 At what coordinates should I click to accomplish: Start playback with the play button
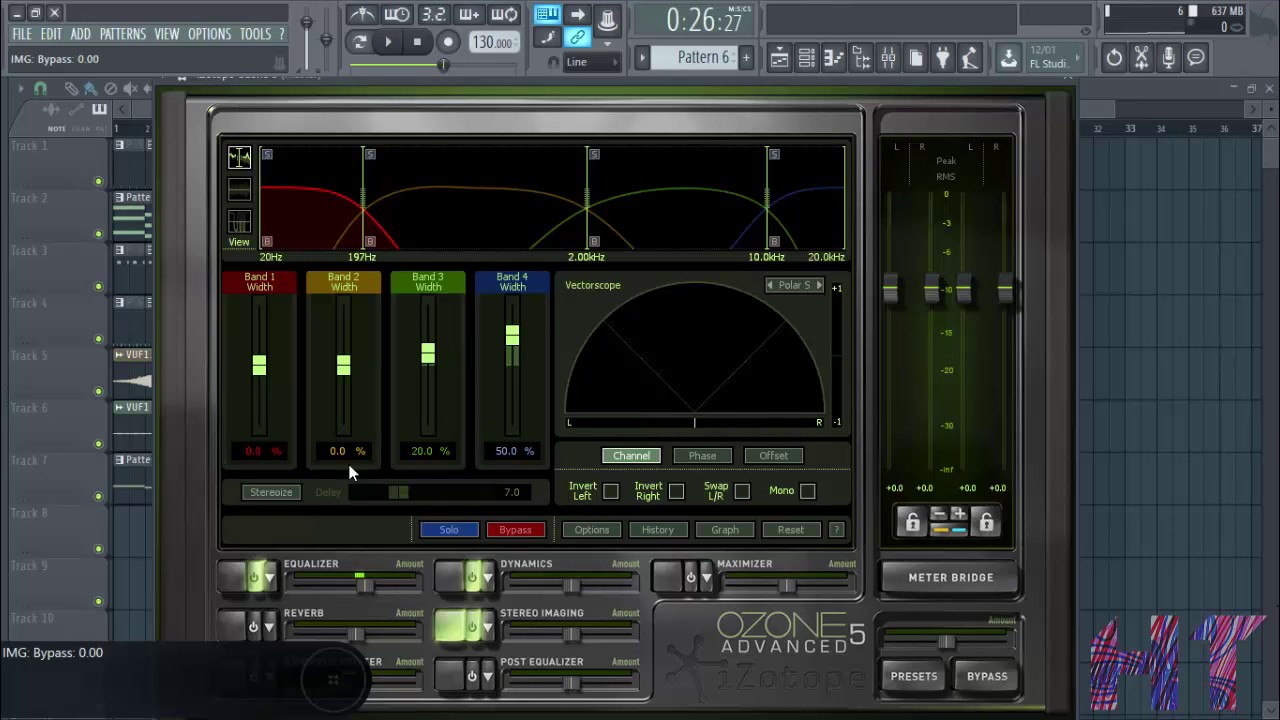[388, 42]
